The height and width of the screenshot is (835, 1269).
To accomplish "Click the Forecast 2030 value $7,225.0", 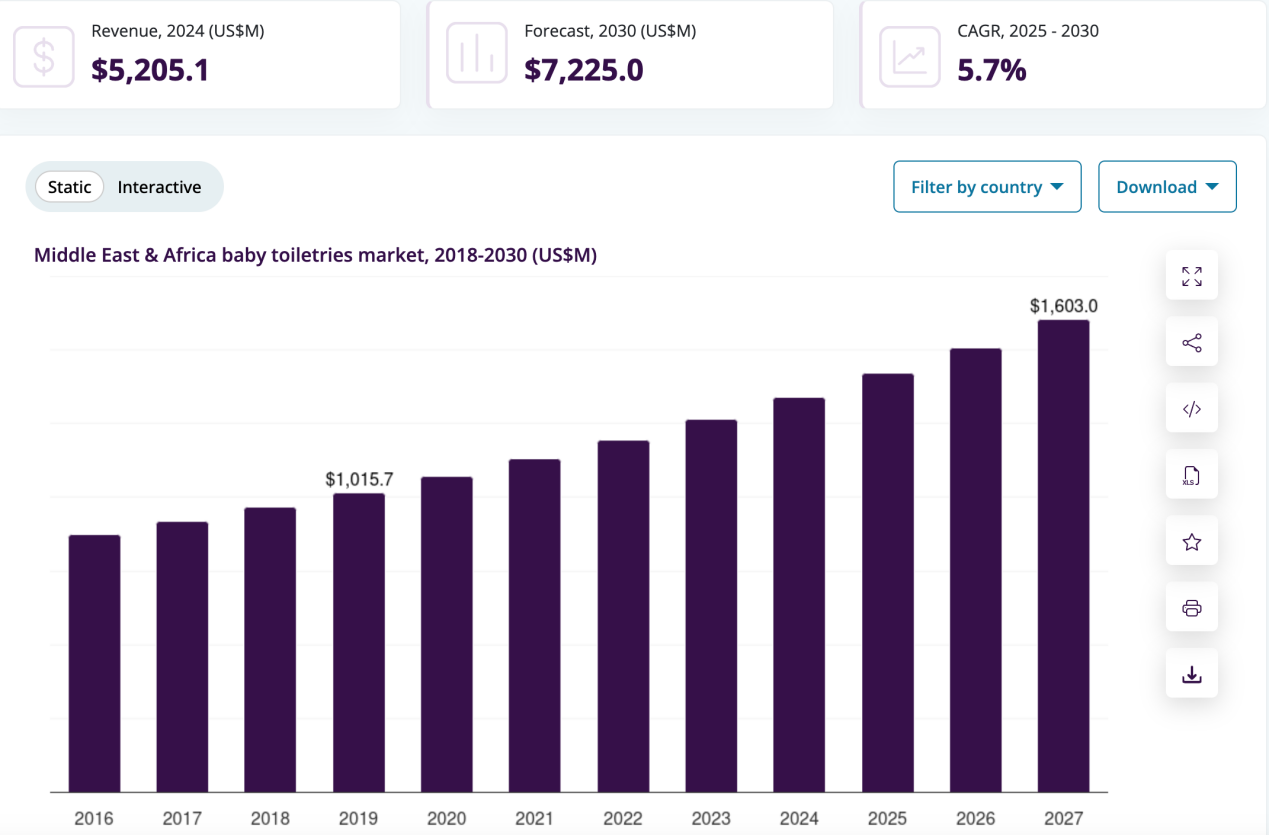I will 584,70.
